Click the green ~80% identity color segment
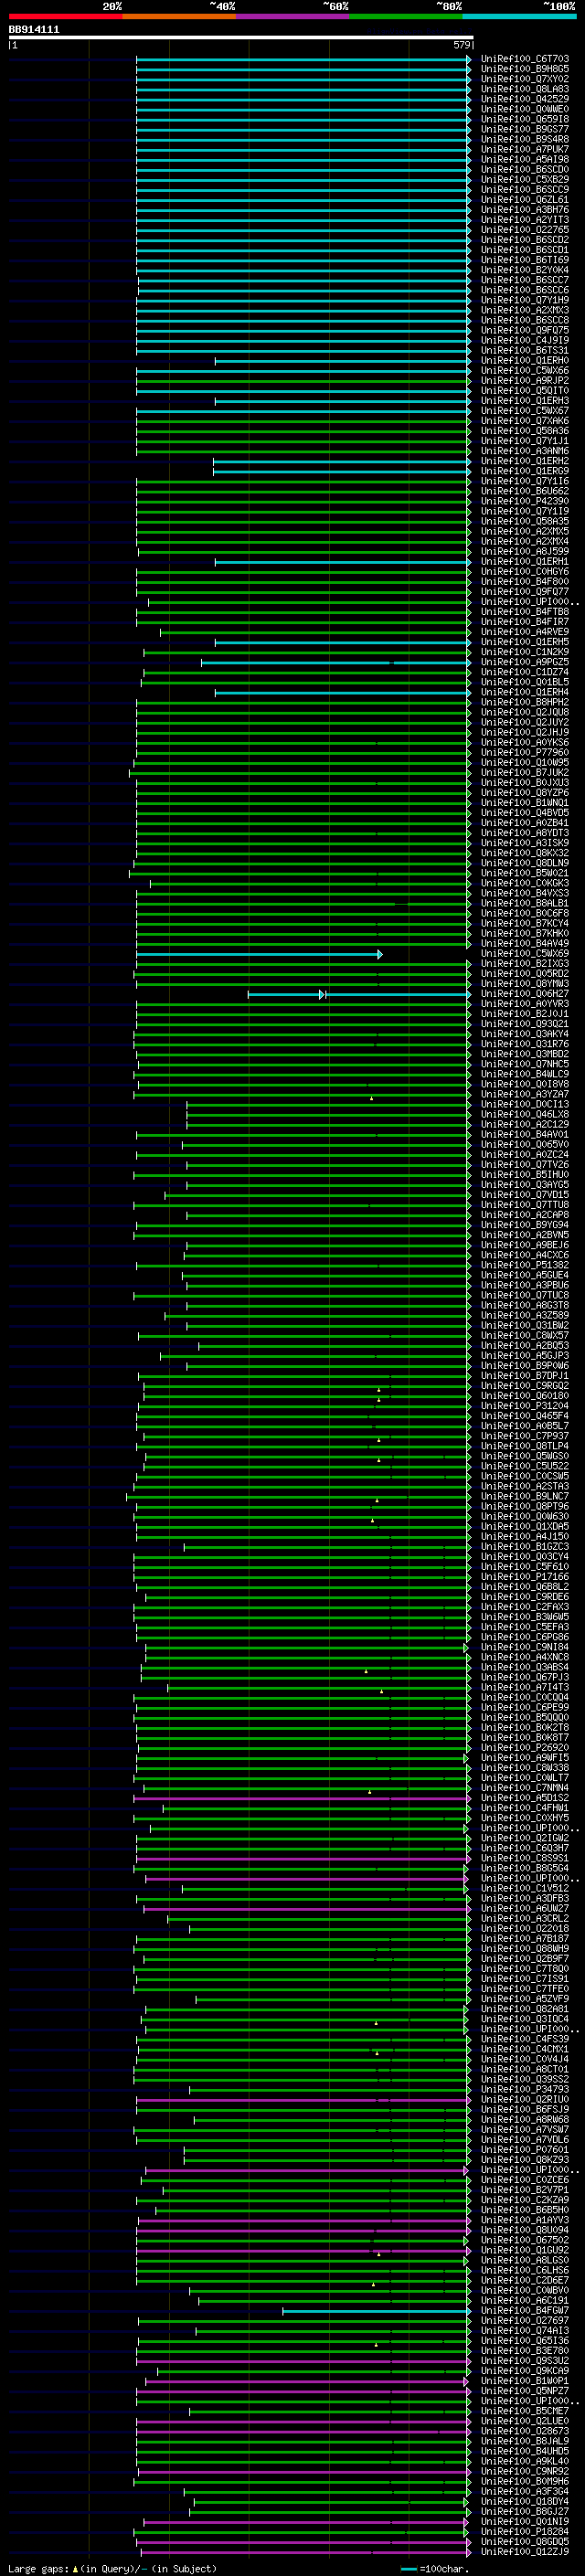The image size is (585, 2576). click(406, 16)
